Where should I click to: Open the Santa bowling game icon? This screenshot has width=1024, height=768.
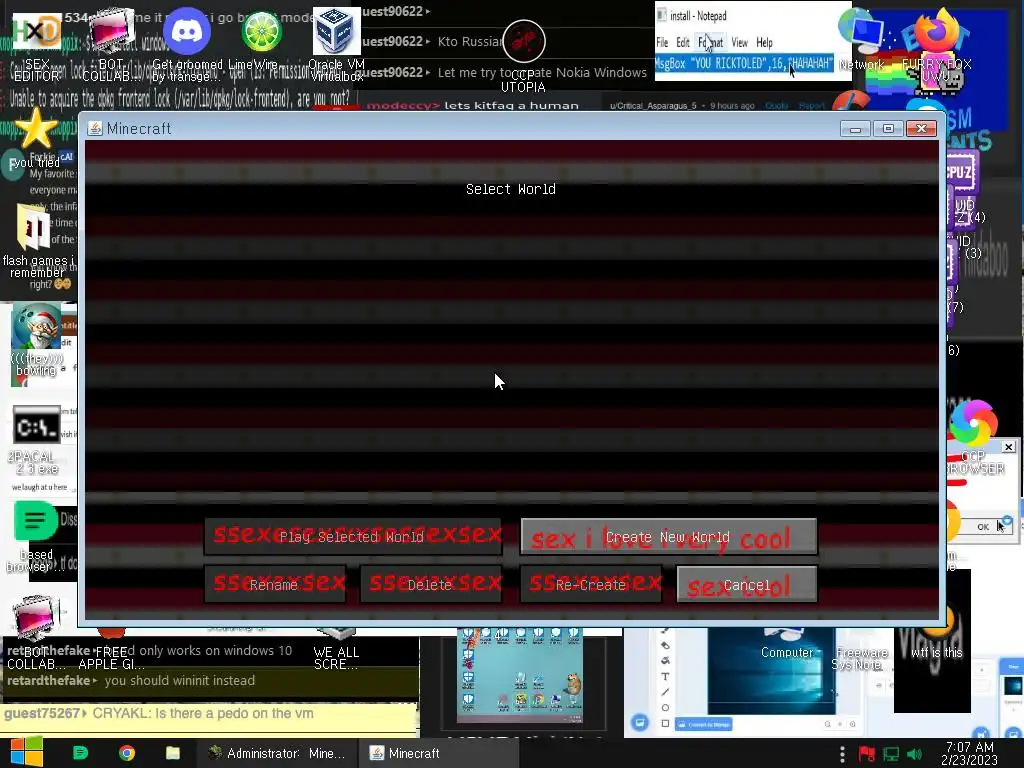[36, 326]
